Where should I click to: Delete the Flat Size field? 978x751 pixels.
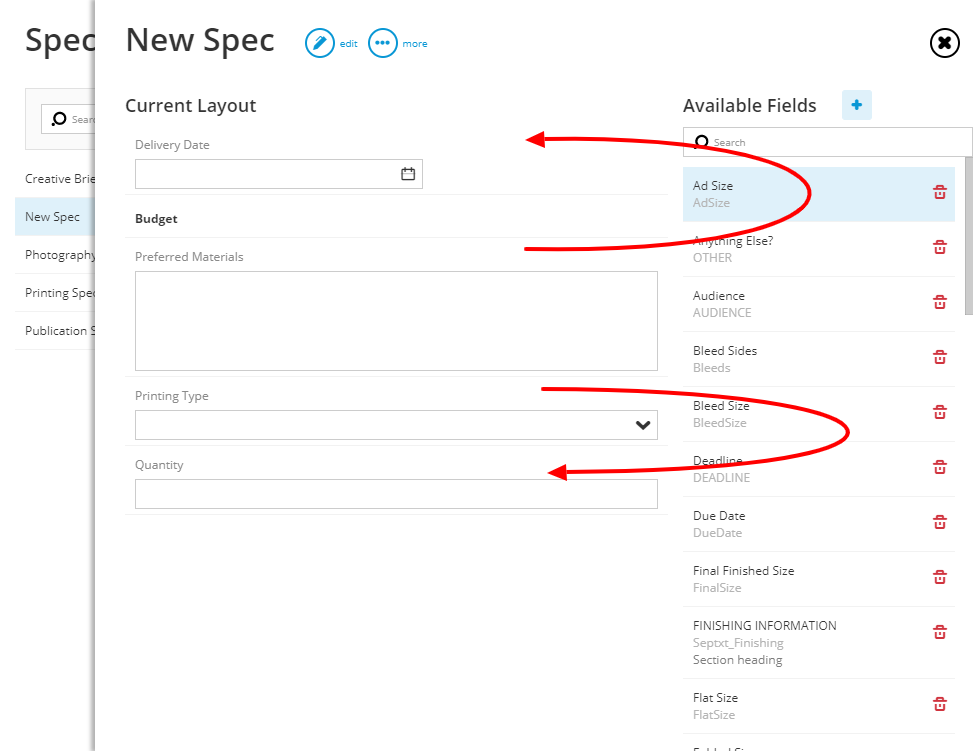click(x=940, y=704)
